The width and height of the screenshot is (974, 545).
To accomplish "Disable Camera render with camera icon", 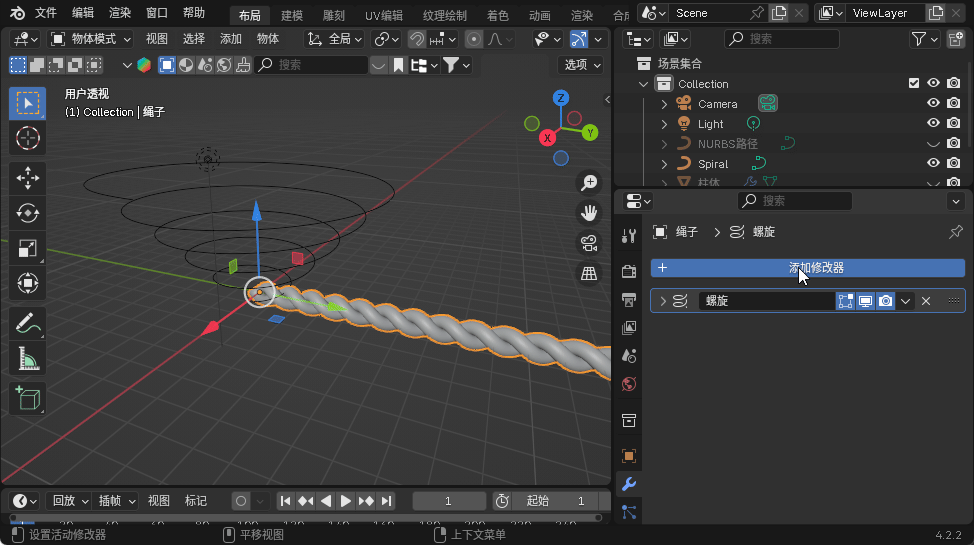I will [954, 103].
